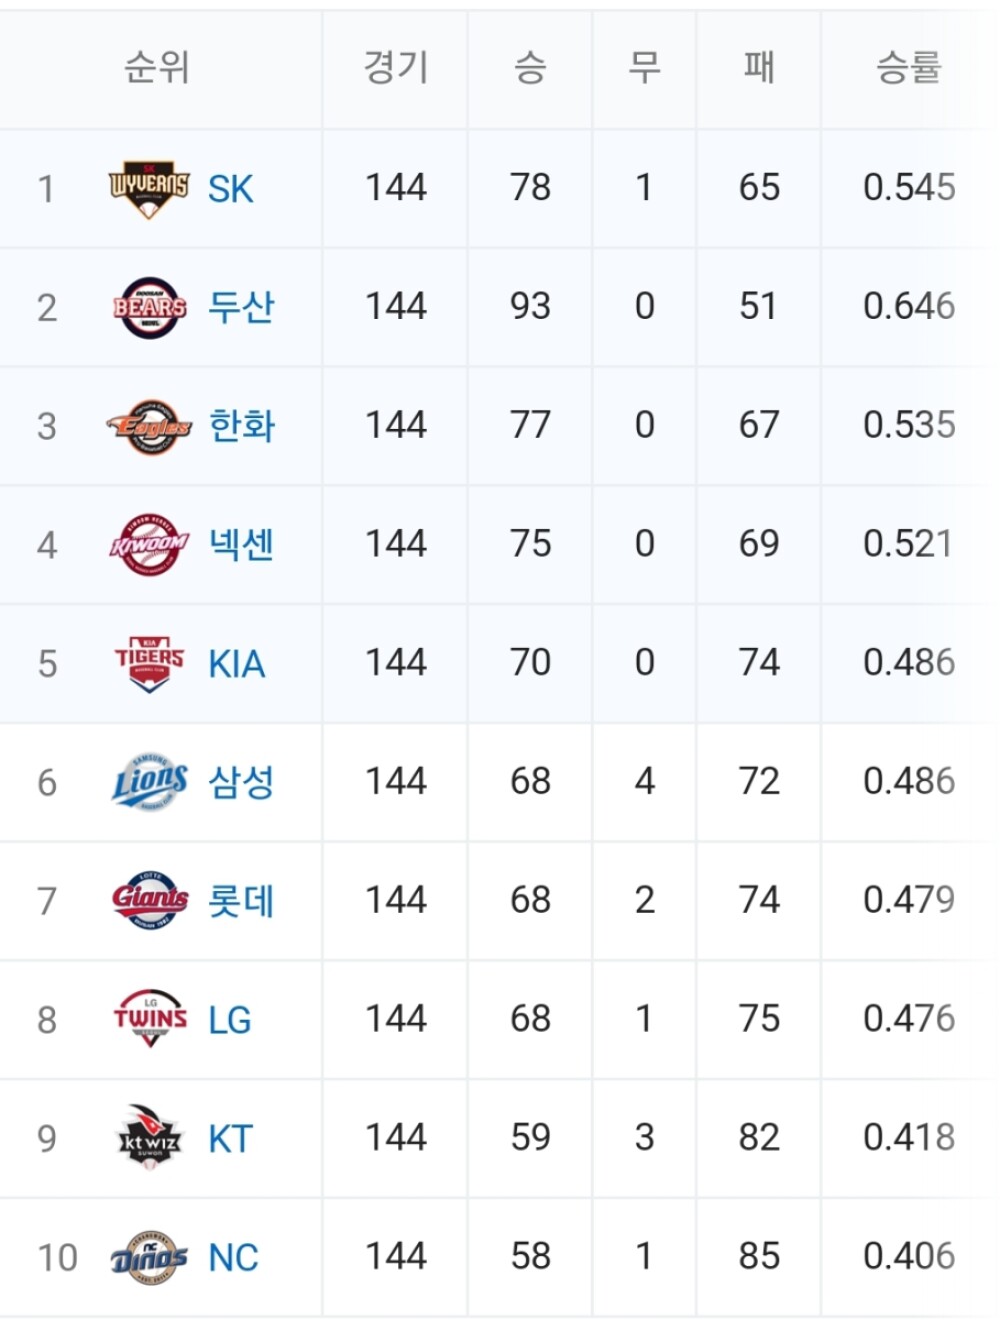Click the Doosan Bears team logo
The height and width of the screenshot is (1320, 1000).
tap(149, 307)
